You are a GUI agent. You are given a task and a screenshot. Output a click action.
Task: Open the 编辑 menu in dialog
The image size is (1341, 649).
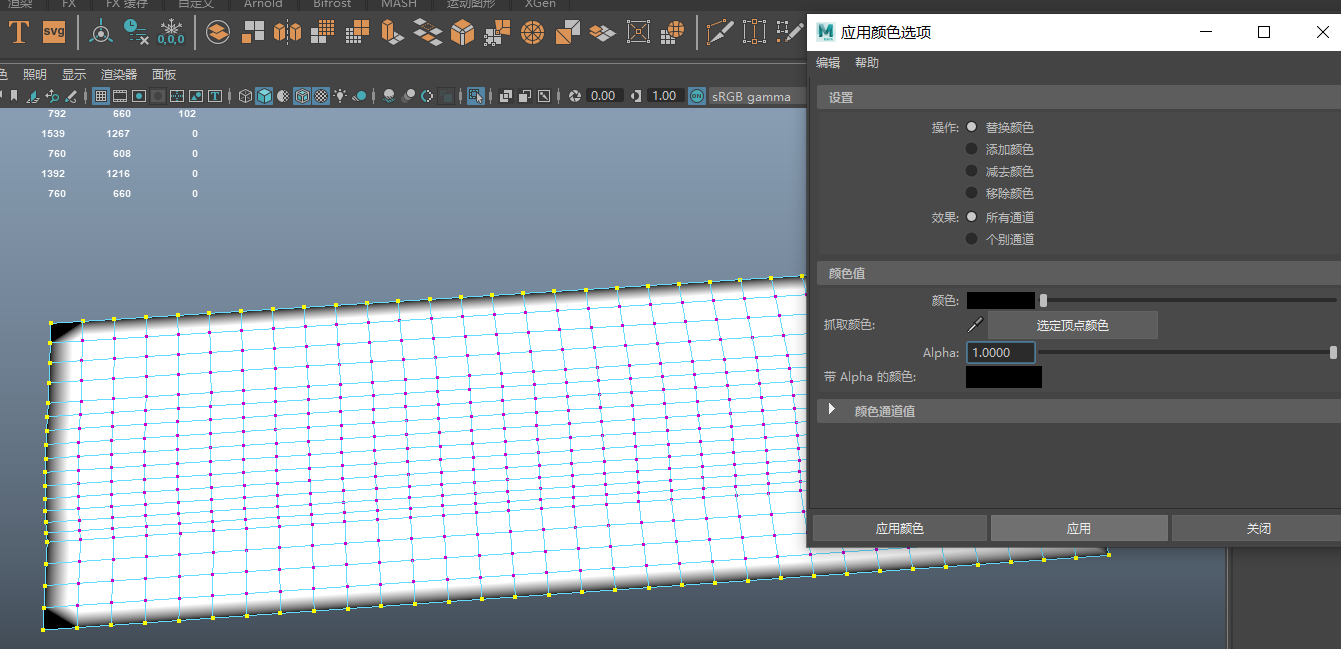828,63
